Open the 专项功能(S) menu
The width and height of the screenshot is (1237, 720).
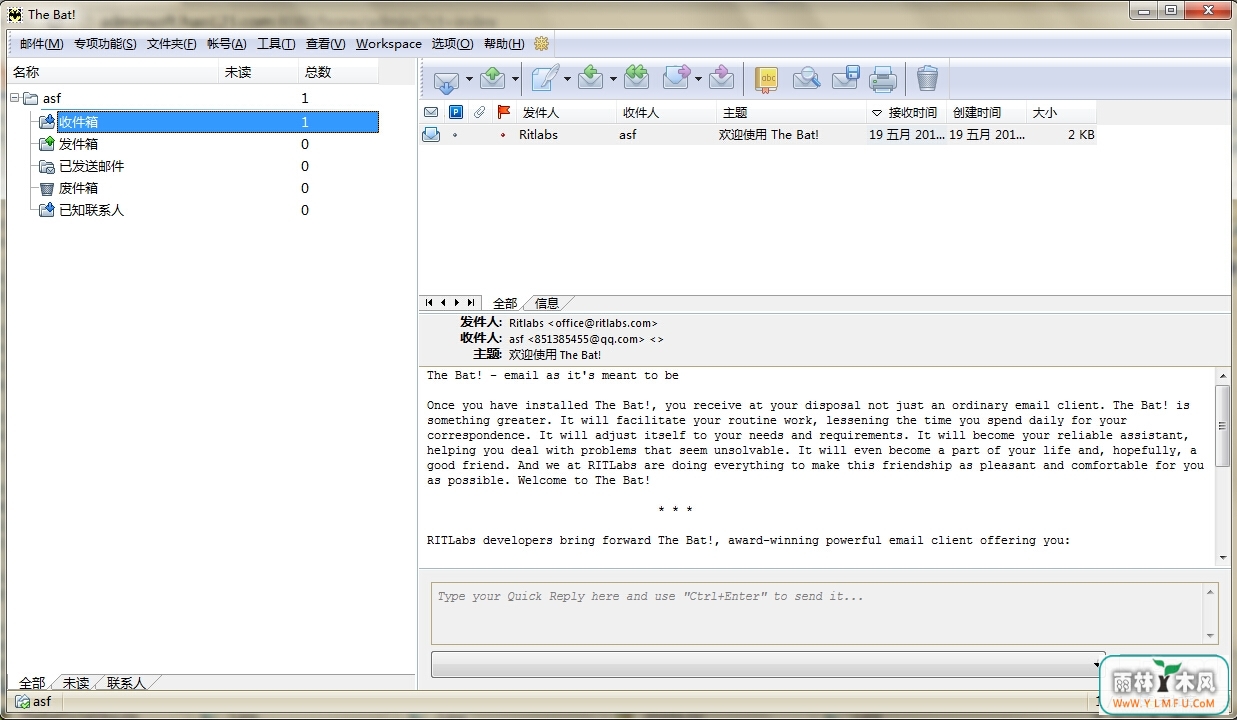click(x=105, y=44)
